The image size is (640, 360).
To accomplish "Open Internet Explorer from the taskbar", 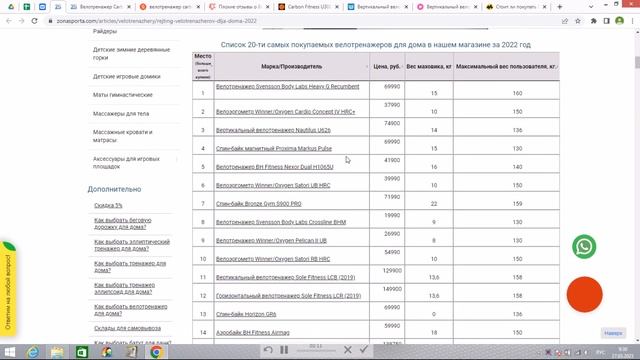I will click(x=33, y=352).
